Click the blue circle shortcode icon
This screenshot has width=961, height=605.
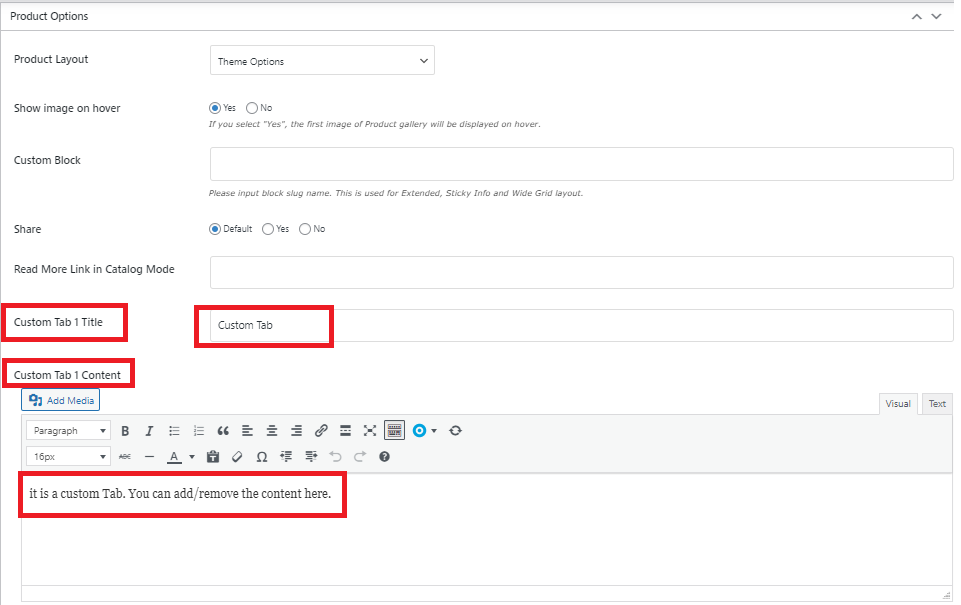[419, 431]
